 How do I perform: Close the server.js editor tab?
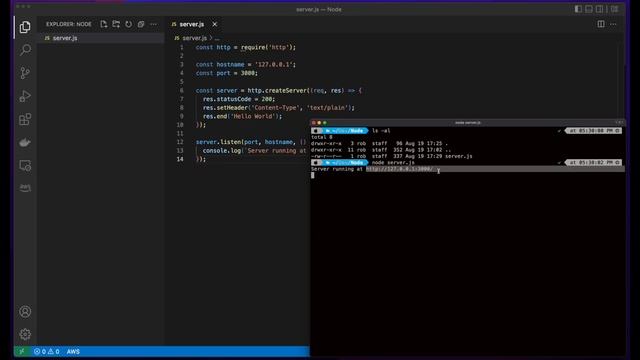point(215,24)
